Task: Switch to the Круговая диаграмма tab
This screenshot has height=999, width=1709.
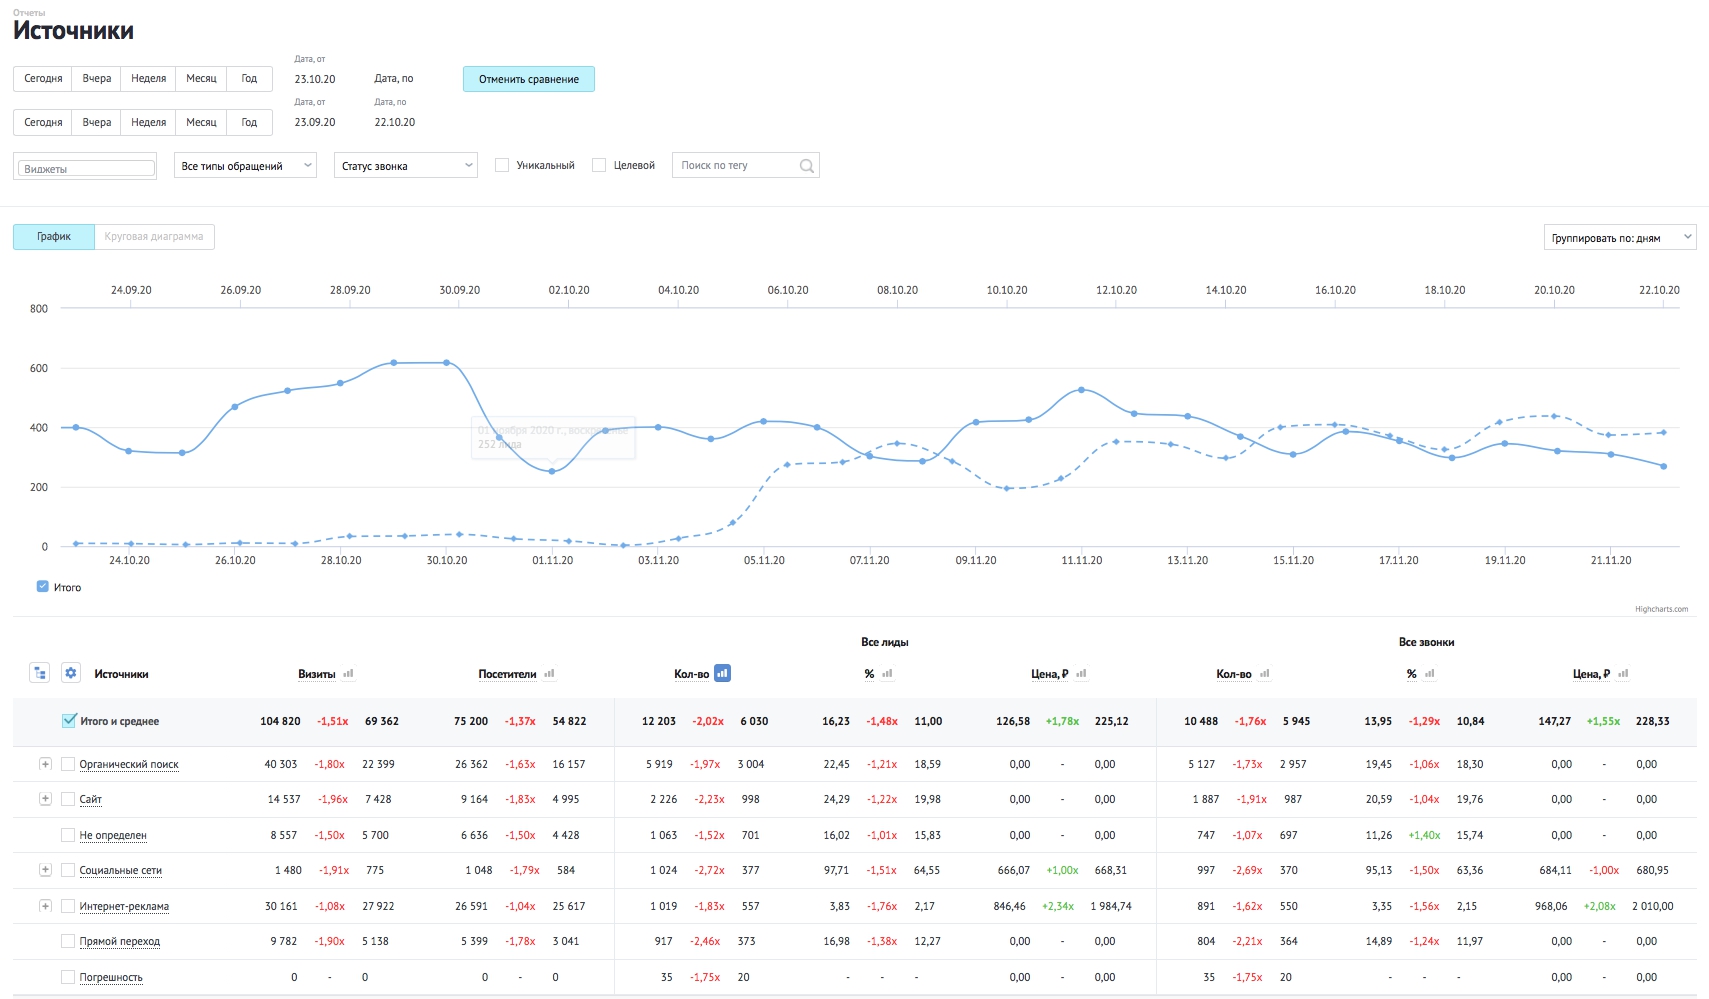Action: 154,237
